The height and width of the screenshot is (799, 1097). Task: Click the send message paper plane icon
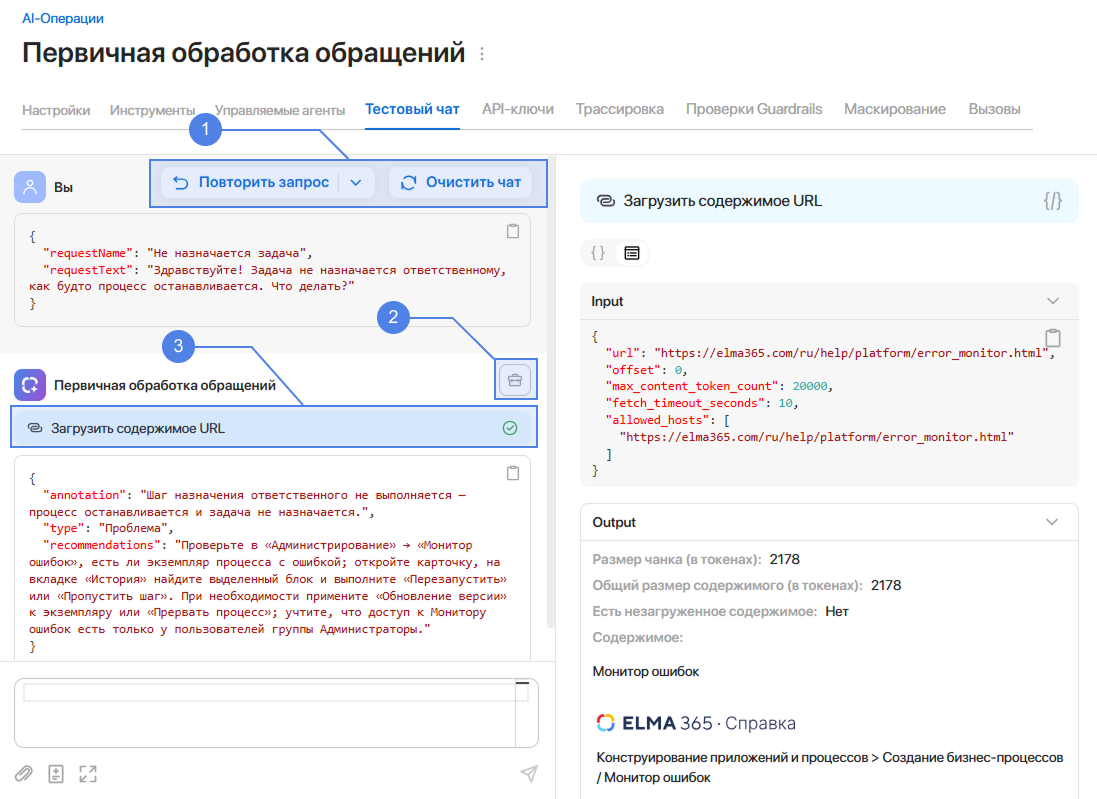tap(529, 772)
